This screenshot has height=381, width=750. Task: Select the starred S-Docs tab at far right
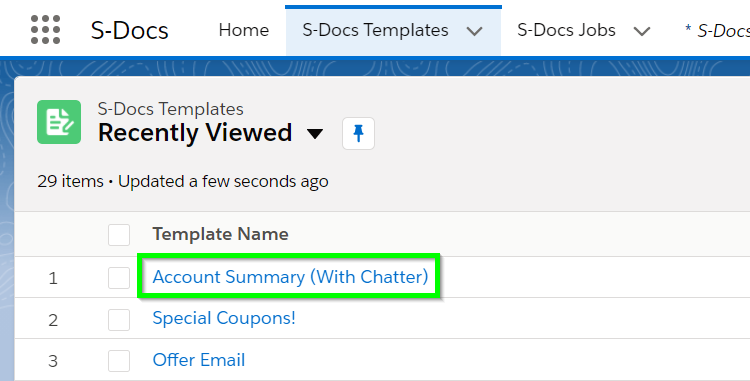click(717, 31)
